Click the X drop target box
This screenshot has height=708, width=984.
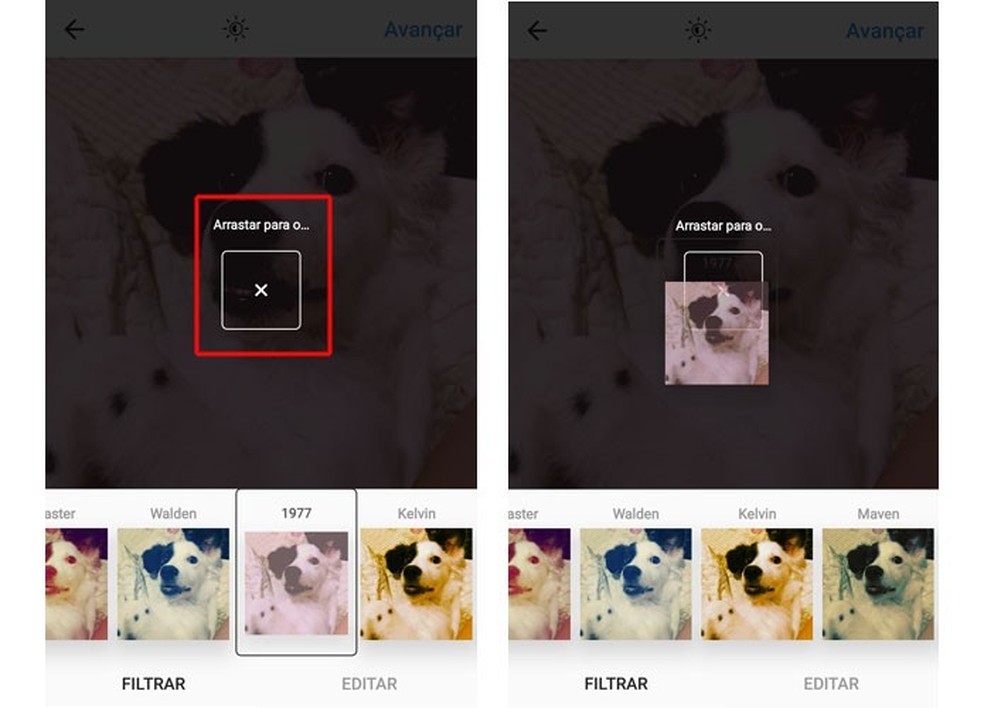[261, 290]
